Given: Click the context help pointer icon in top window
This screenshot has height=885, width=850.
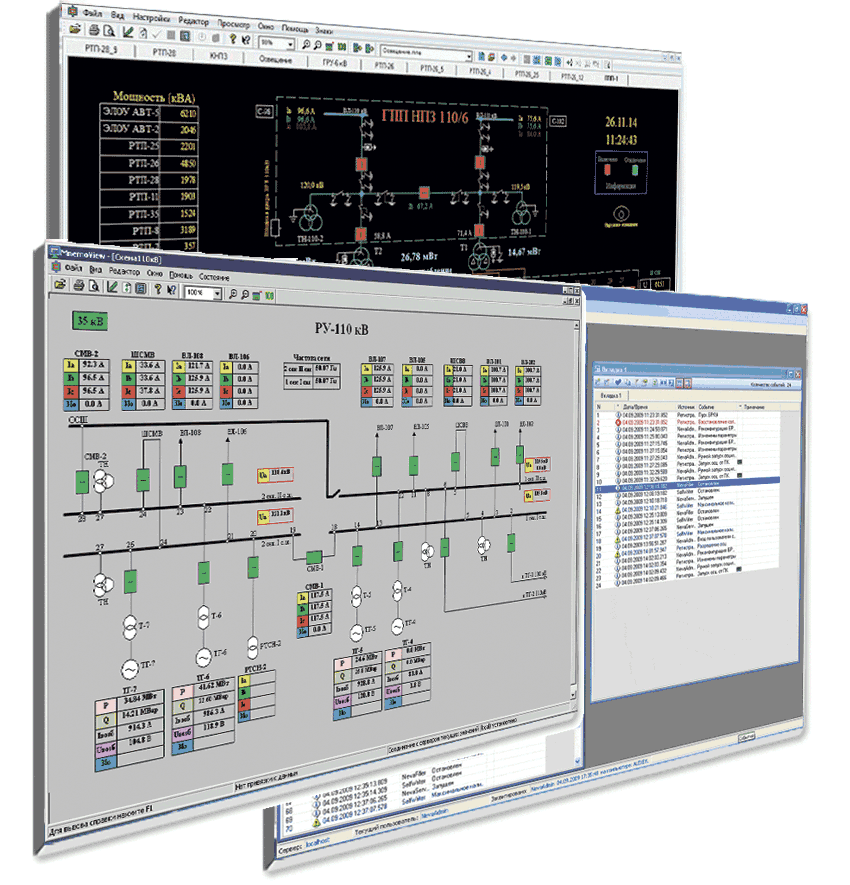Looking at the screenshot, I should [x=246, y=40].
